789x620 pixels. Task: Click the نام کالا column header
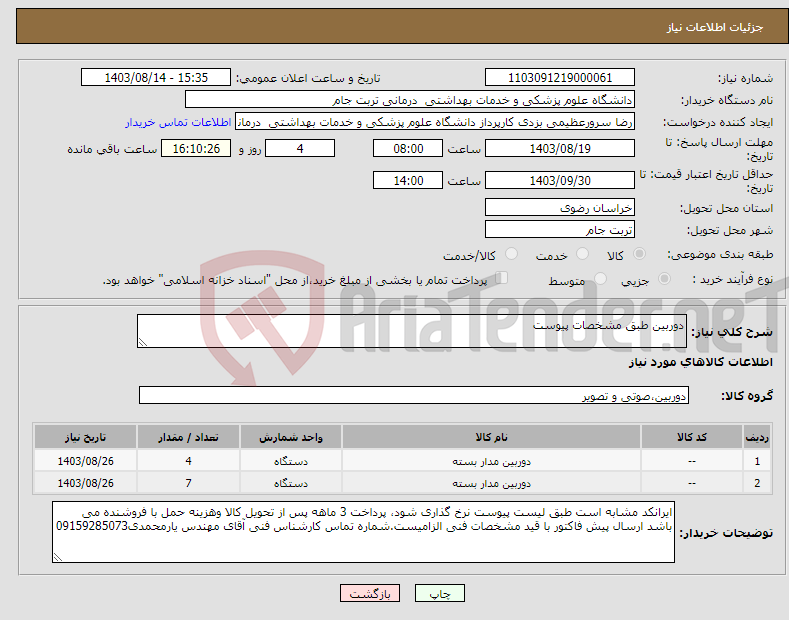pyautogui.click(x=491, y=437)
